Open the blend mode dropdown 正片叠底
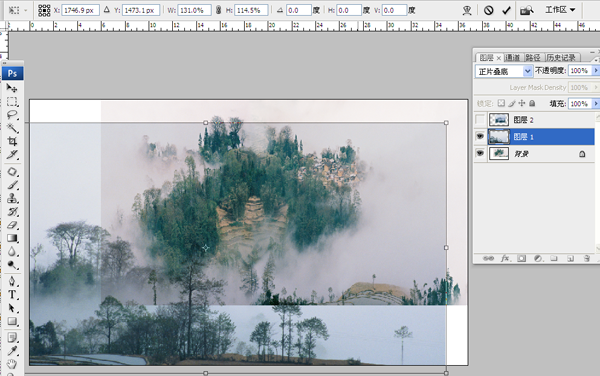 tap(504, 71)
